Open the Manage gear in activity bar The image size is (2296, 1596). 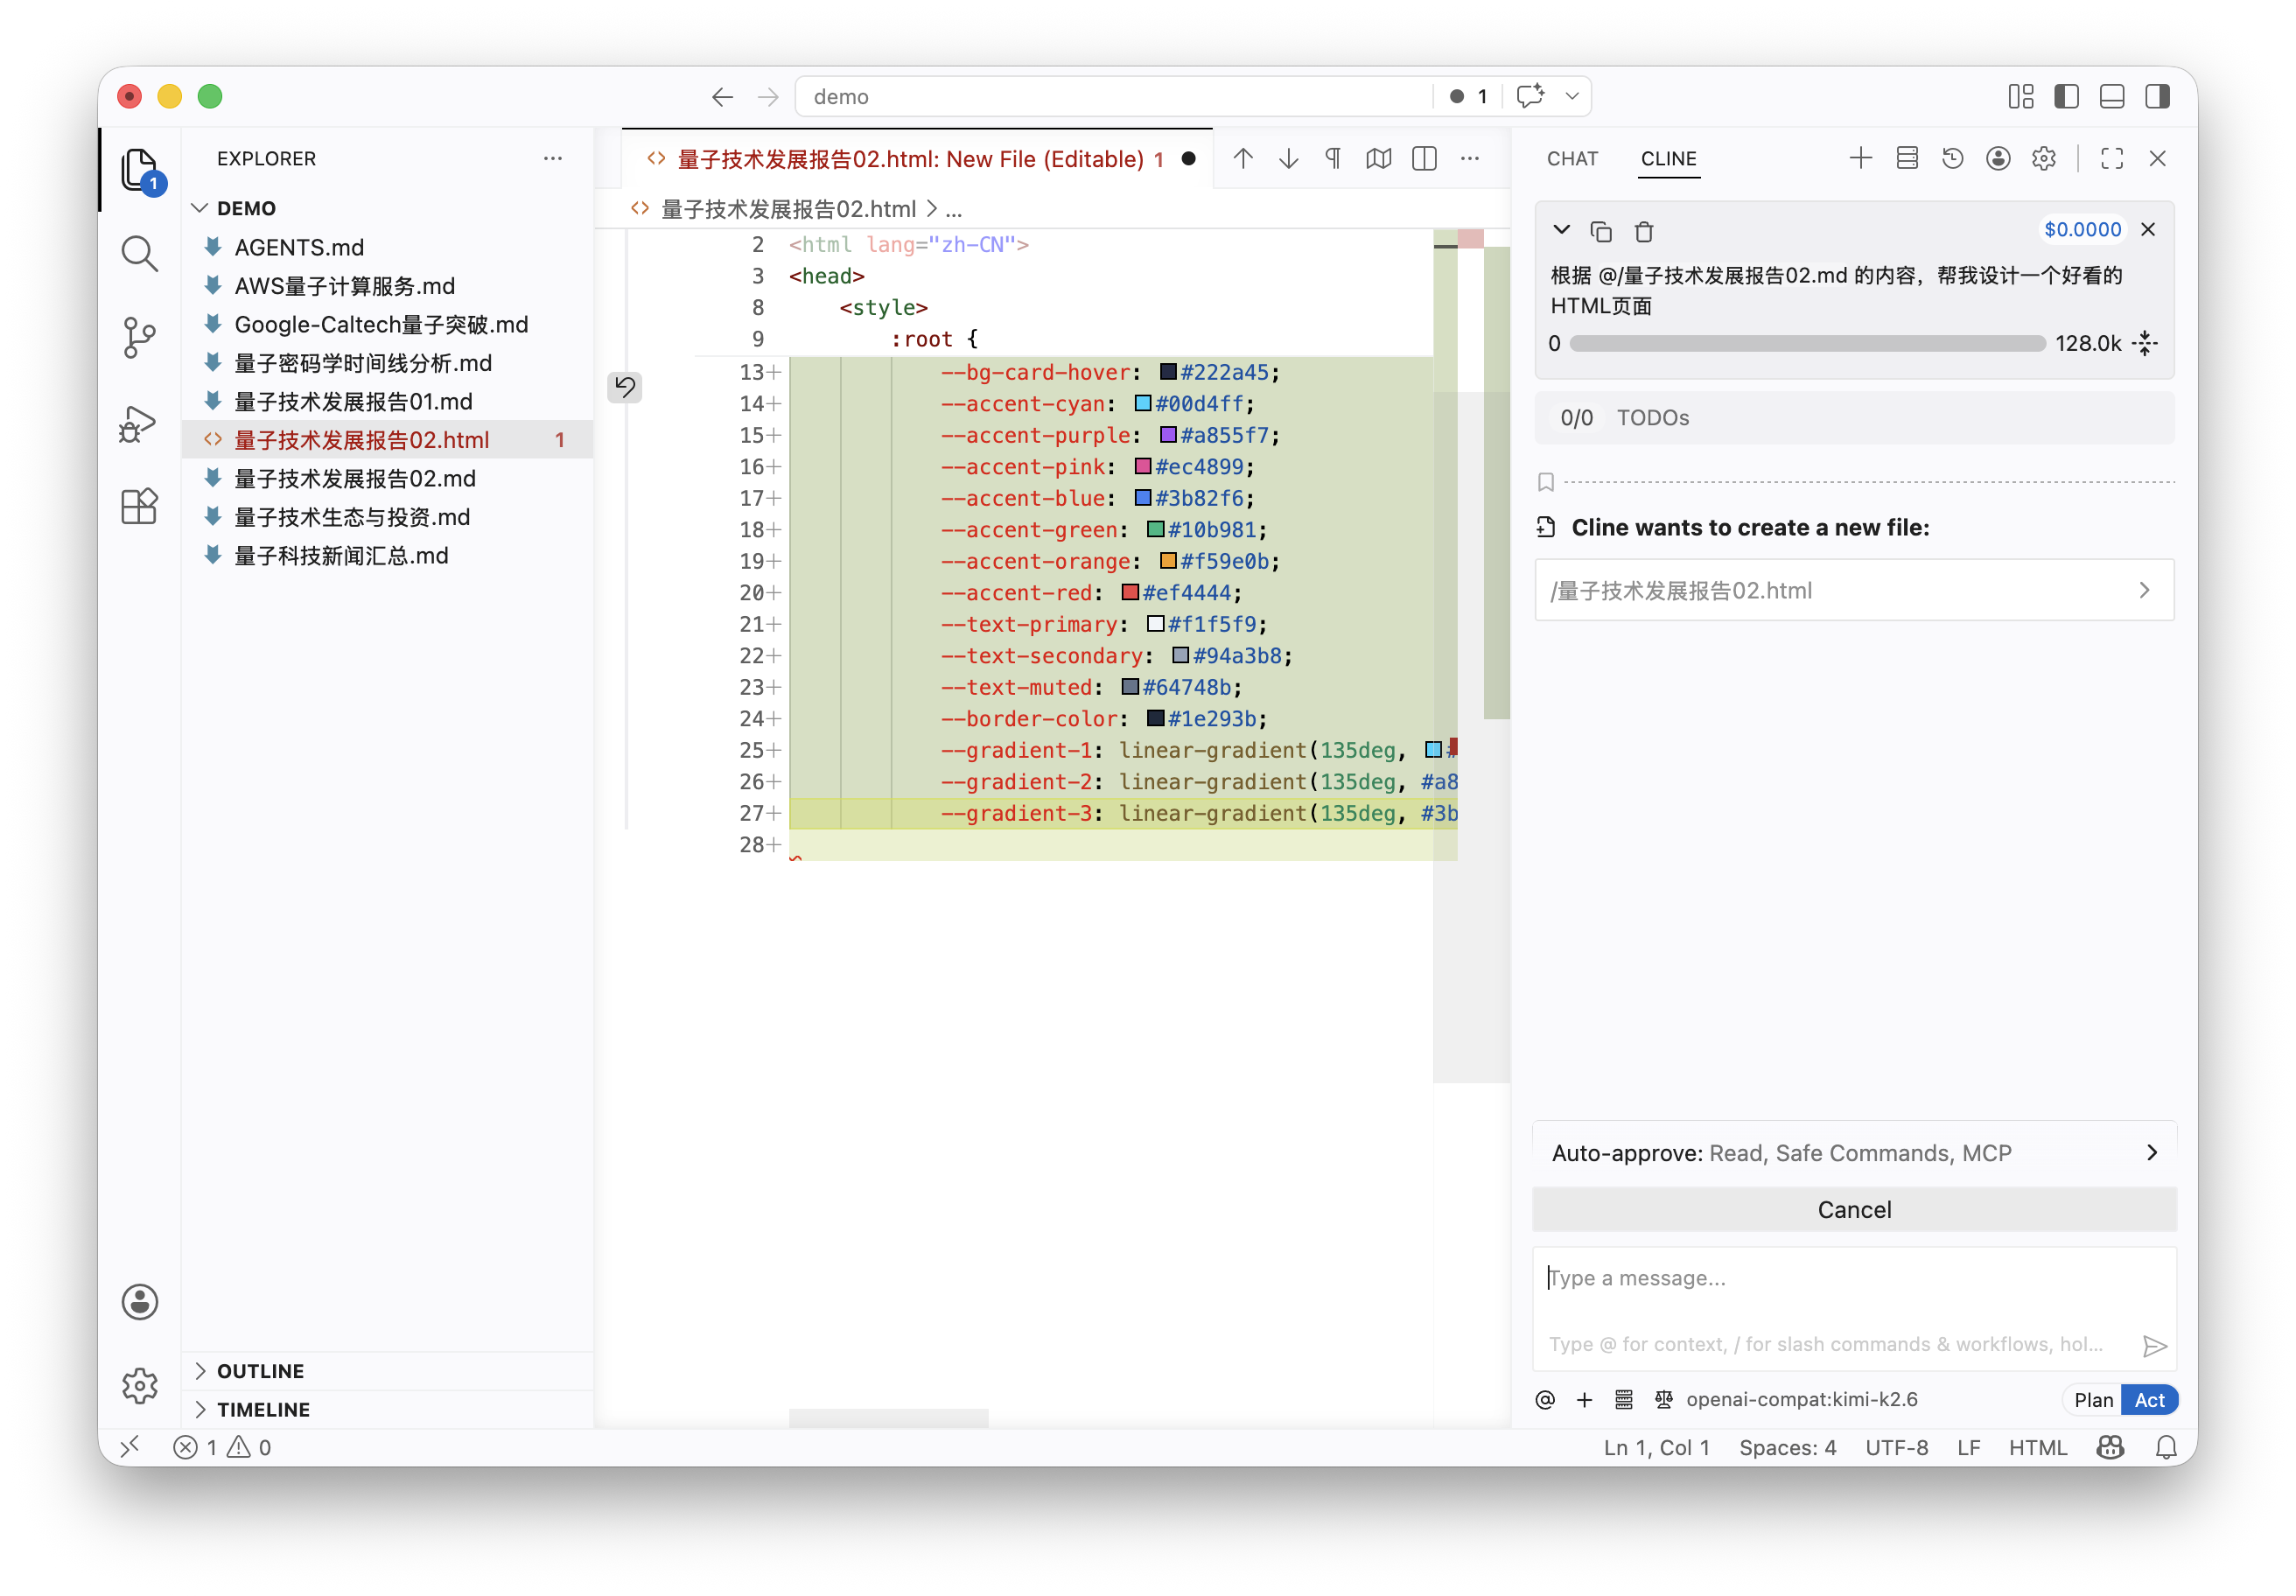tap(140, 1385)
